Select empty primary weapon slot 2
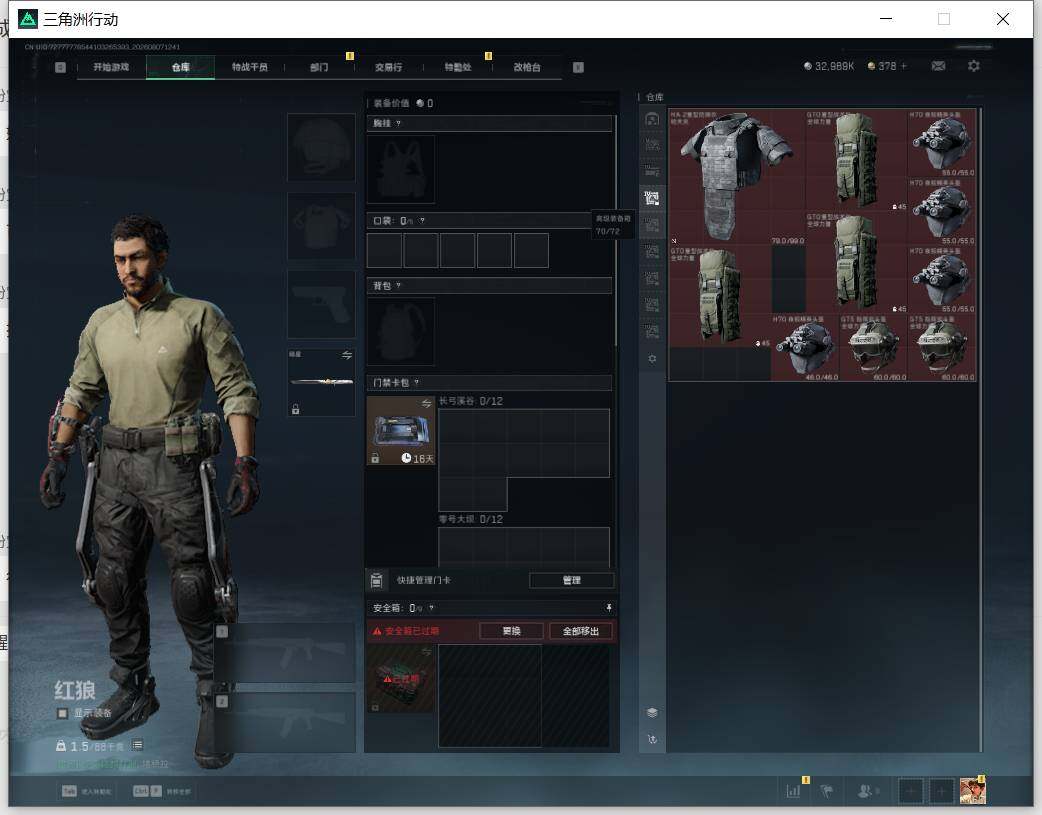Screen dimensions: 1042x815 [286, 723]
